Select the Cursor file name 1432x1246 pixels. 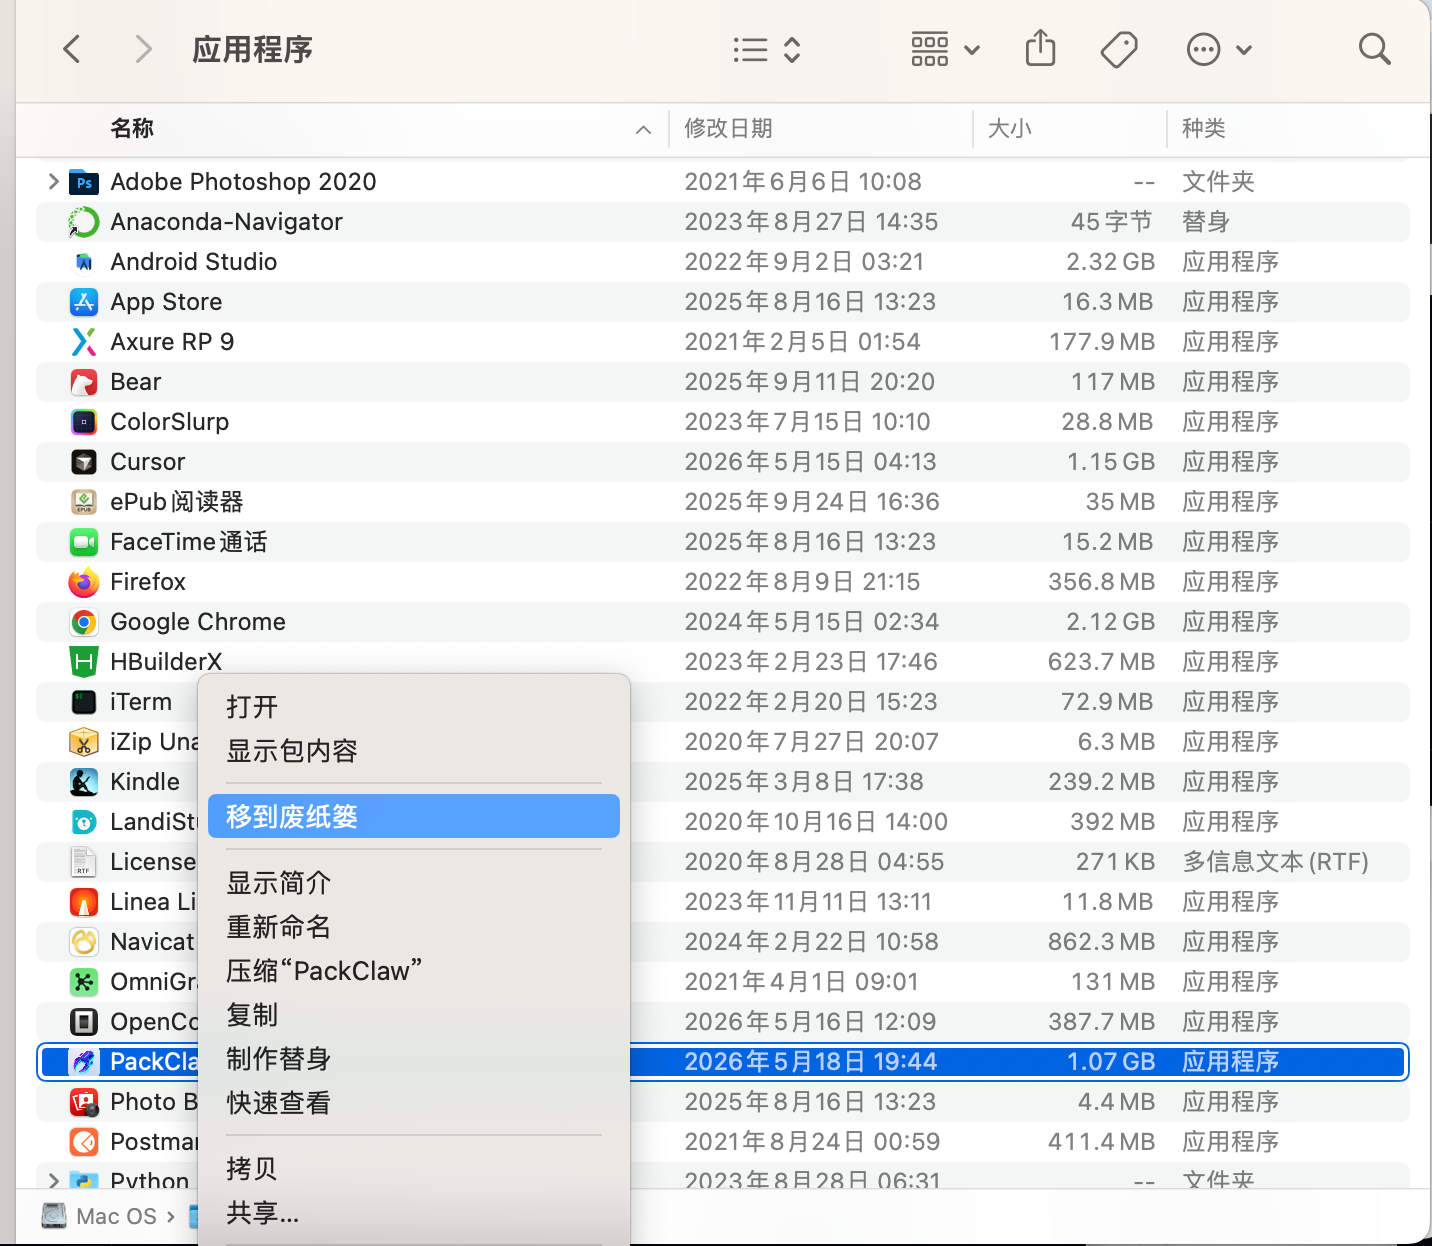(x=148, y=462)
